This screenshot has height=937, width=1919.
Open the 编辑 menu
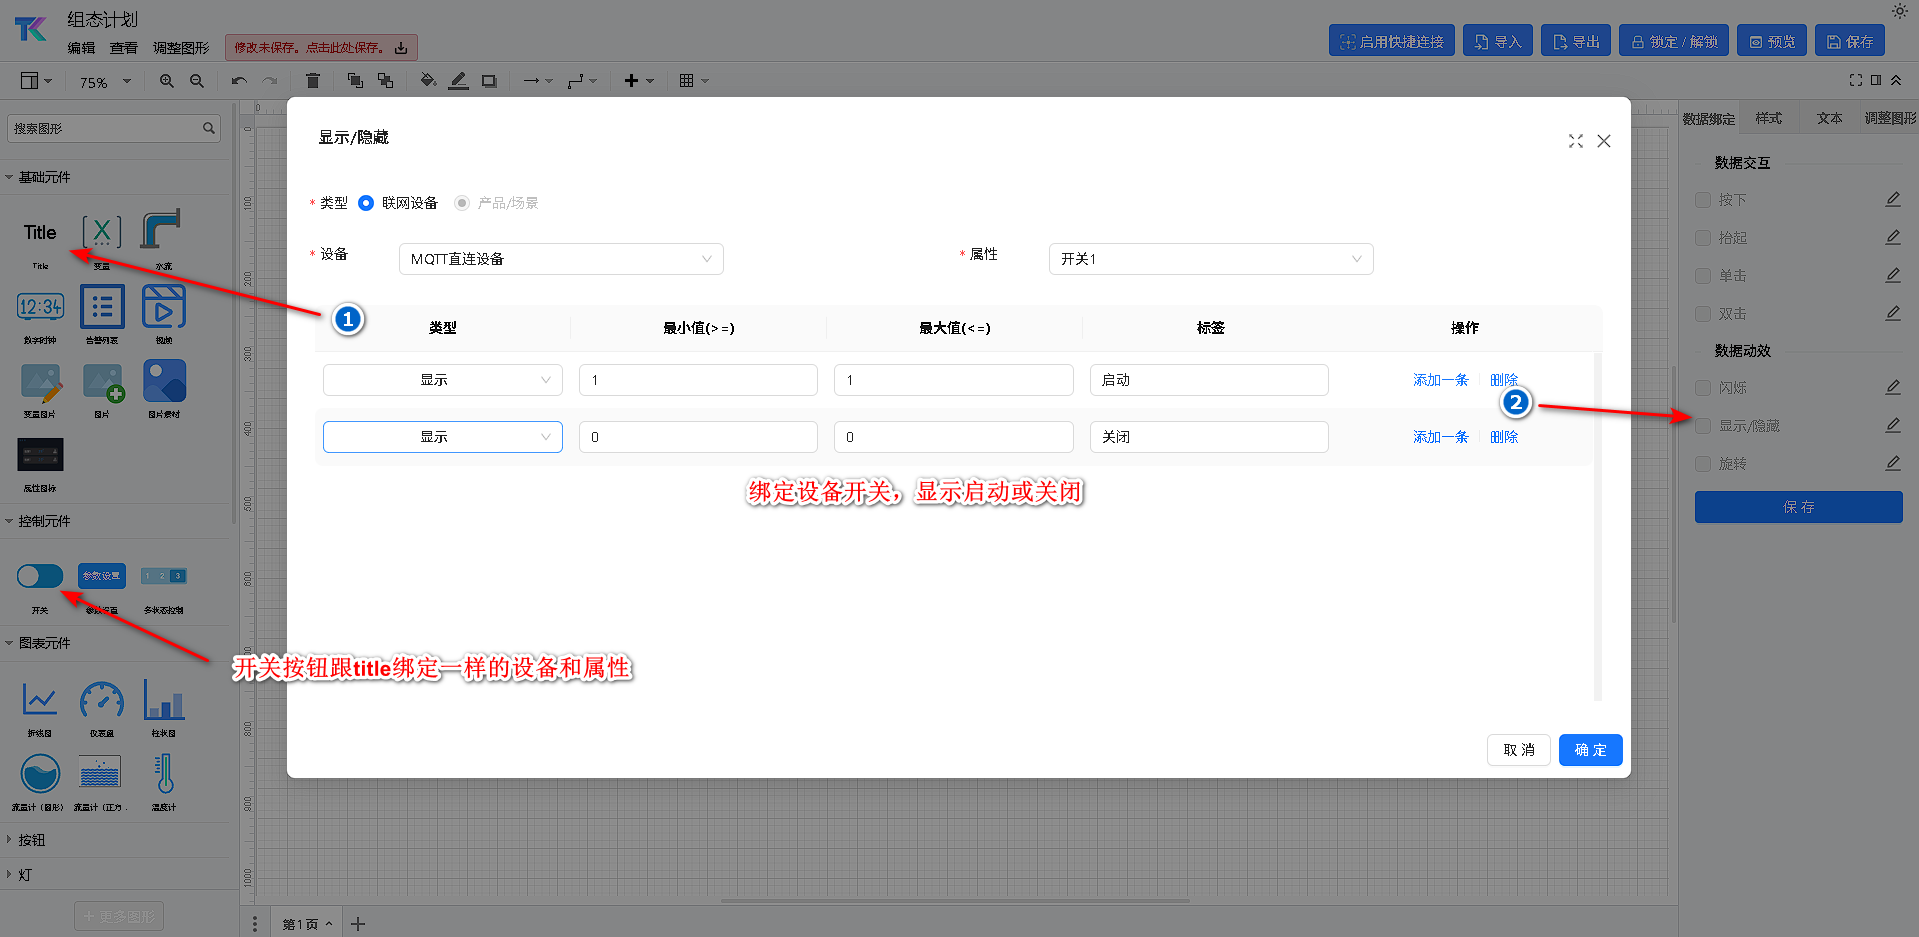(x=81, y=48)
